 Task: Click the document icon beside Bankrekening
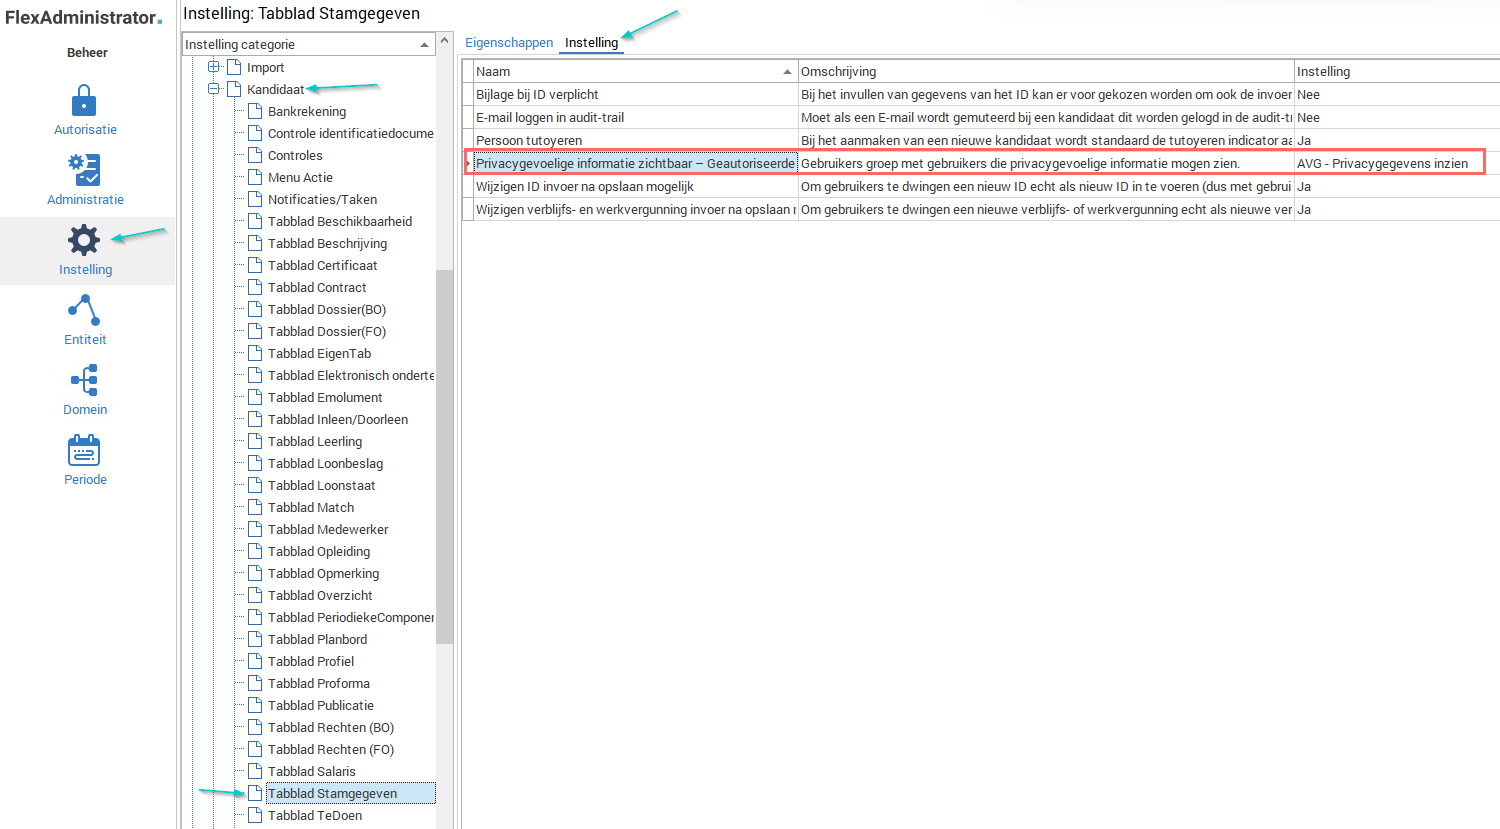[255, 111]
